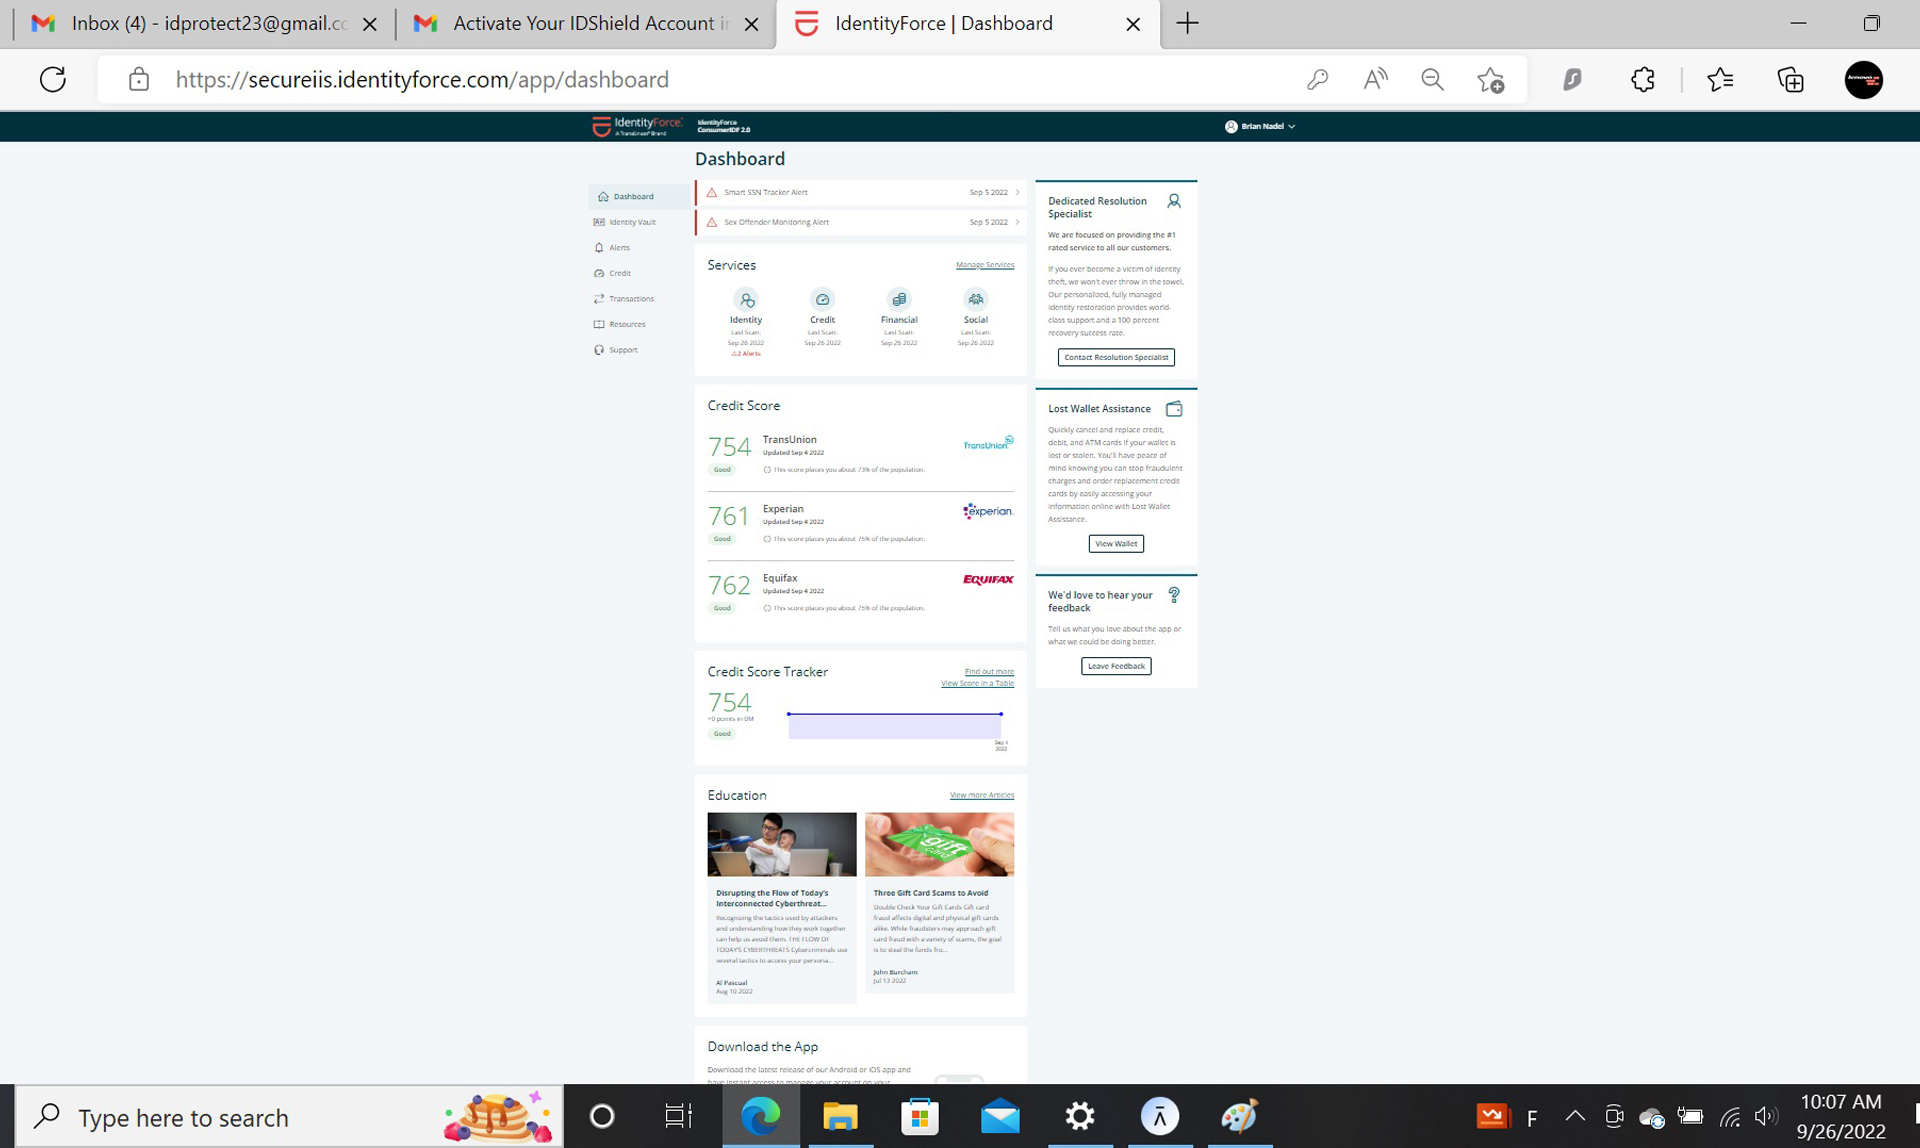This screenshot has height=1148, width=1920.
Task: Click the feedback question mark icon
Action: point(1174,595)
